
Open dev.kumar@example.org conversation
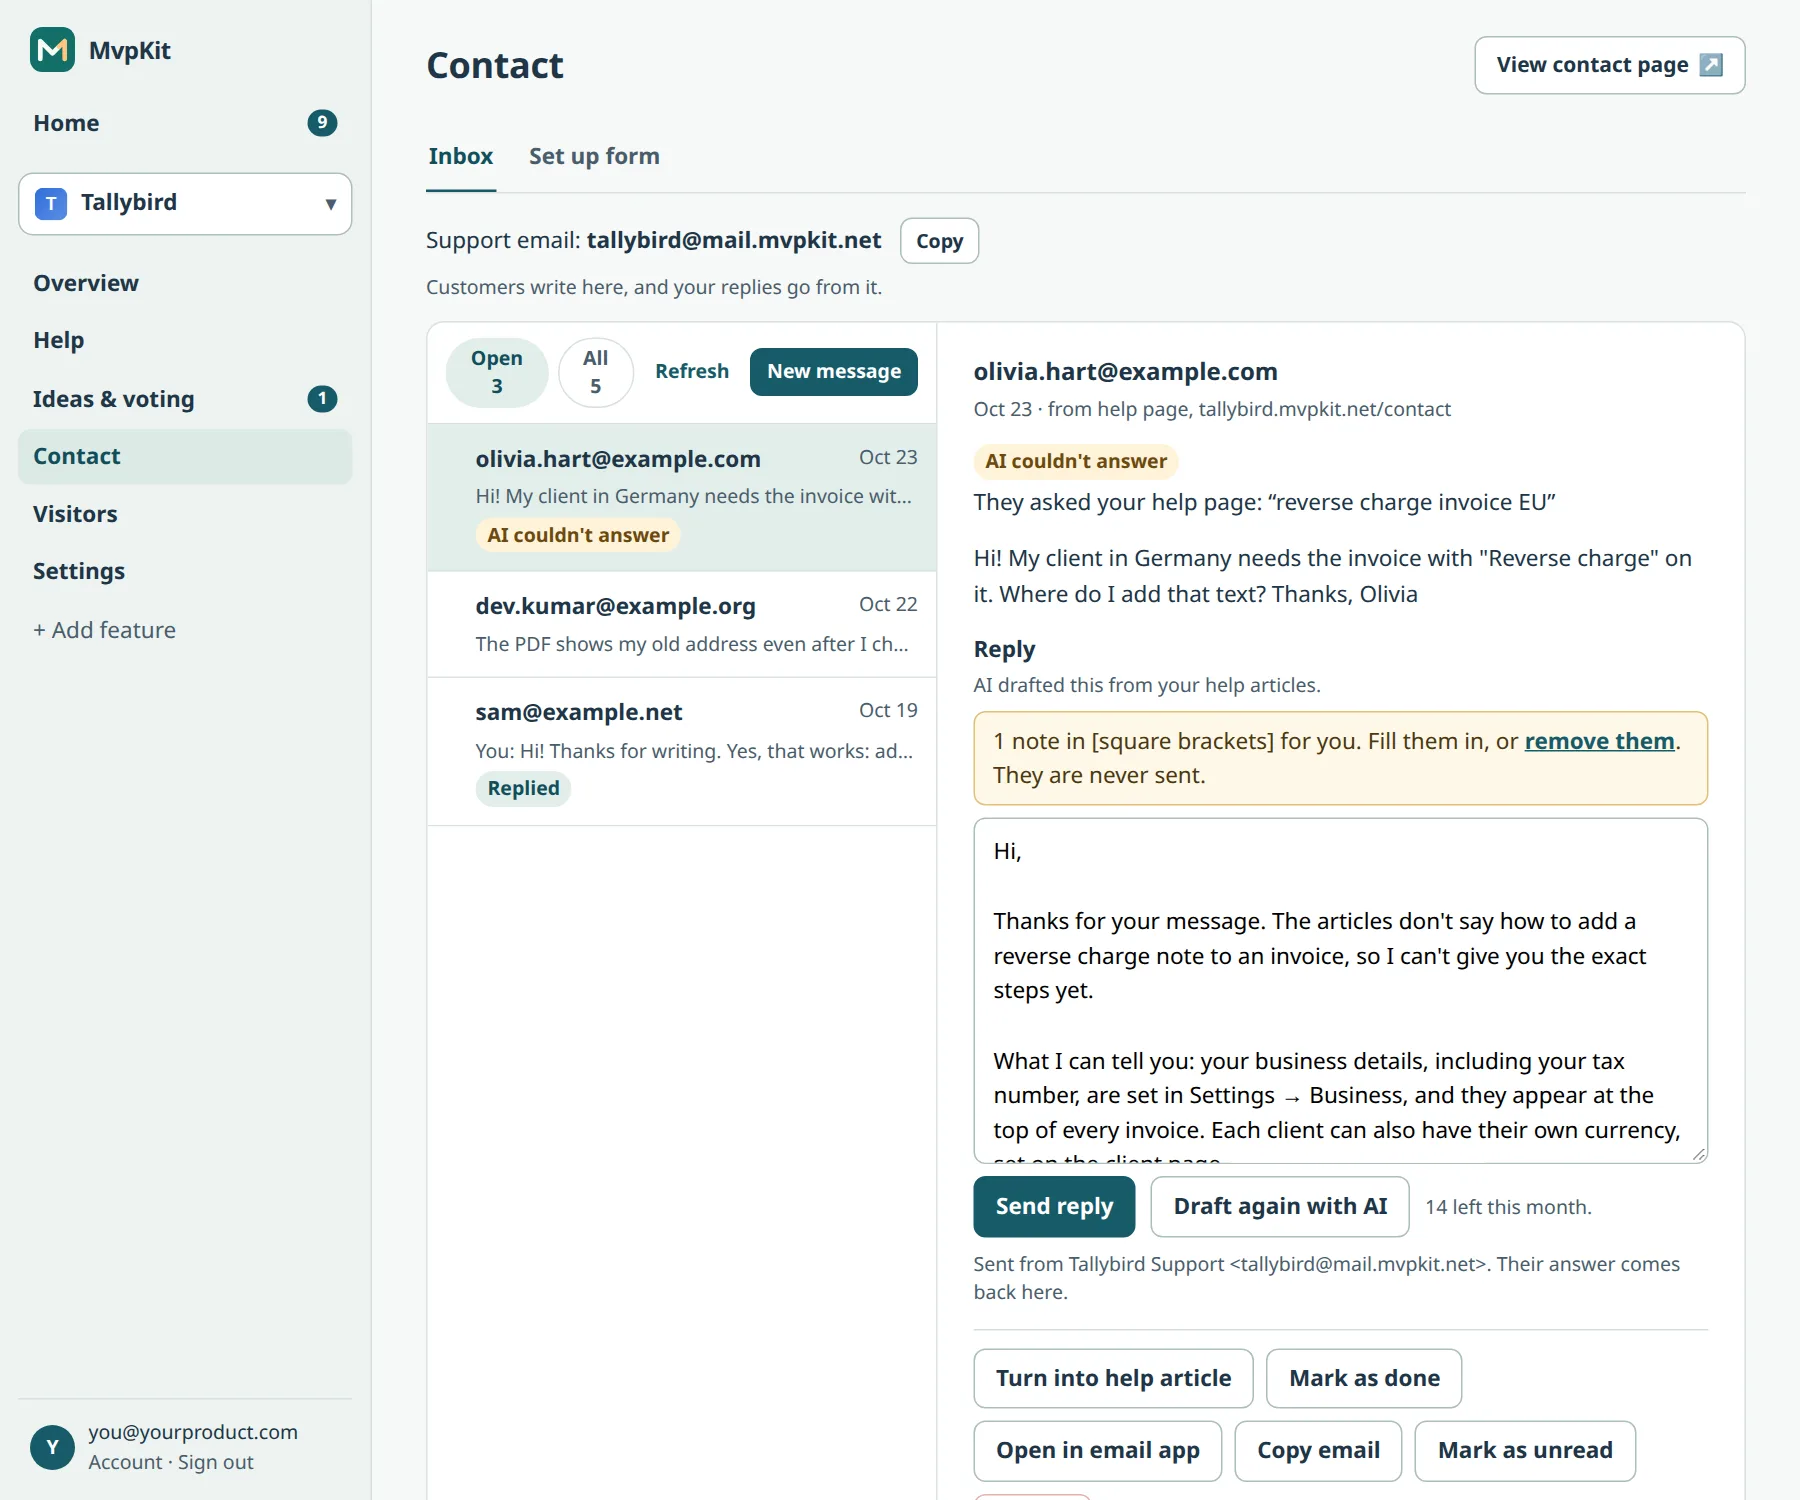point(682,625)
